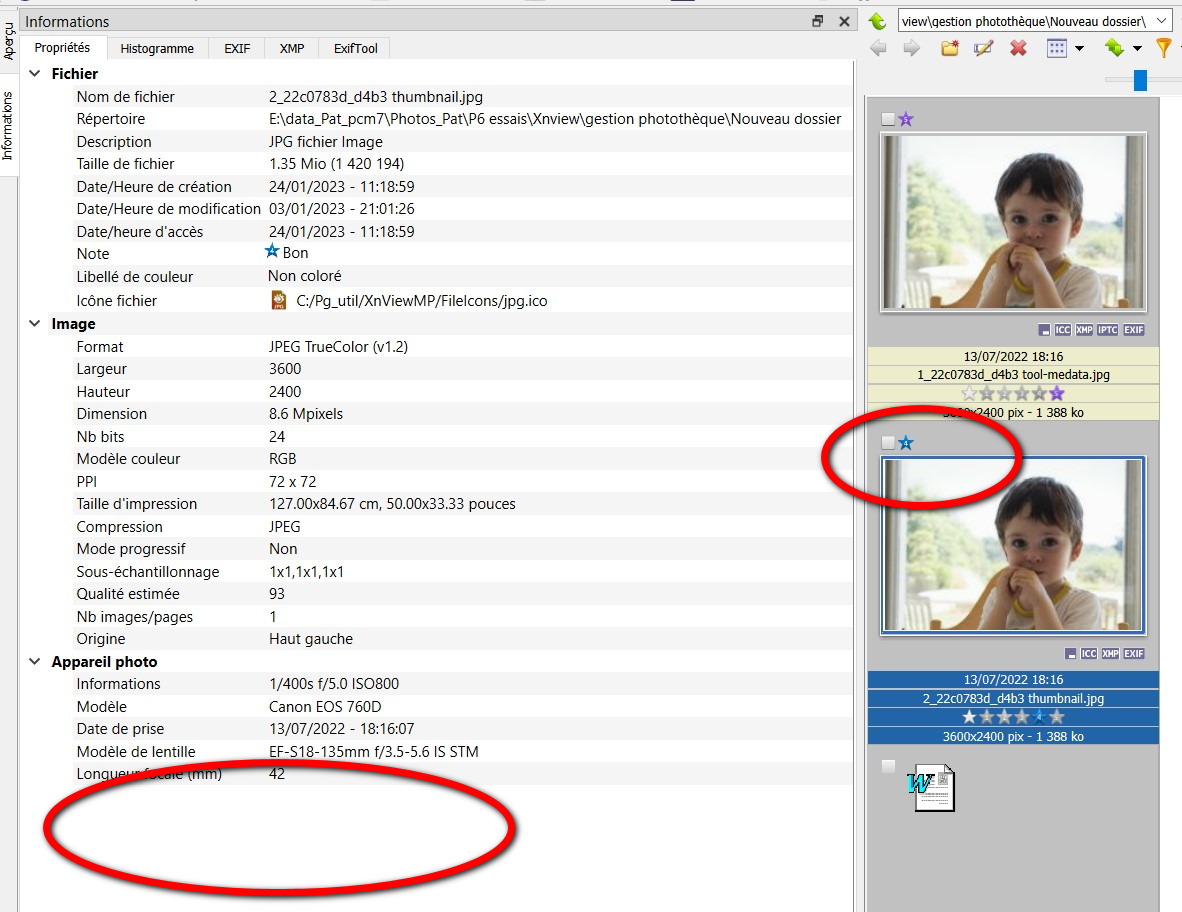Open the Aperçu vertical side tab

click(x=9, y=41)
